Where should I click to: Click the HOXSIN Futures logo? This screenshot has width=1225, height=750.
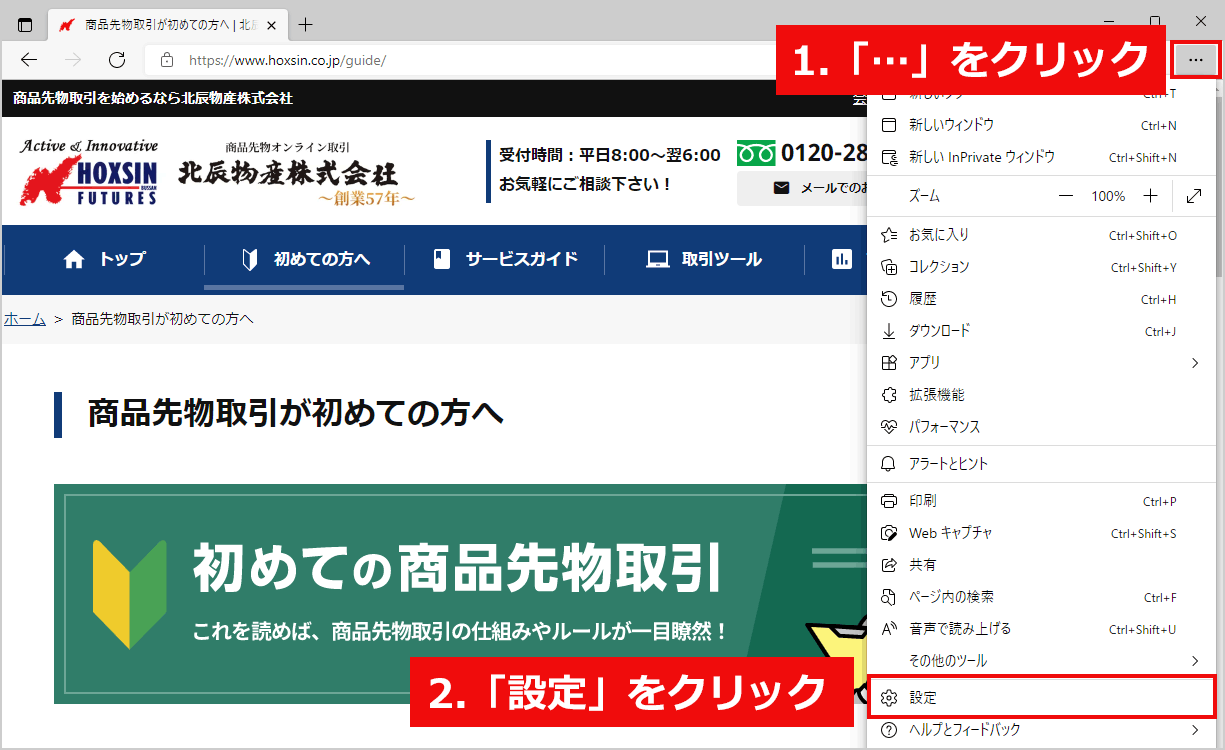click(x=90, y=172)
